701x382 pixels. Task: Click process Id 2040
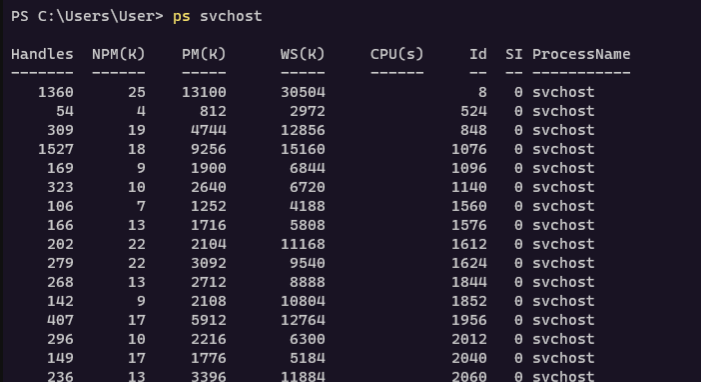(469, 358)
